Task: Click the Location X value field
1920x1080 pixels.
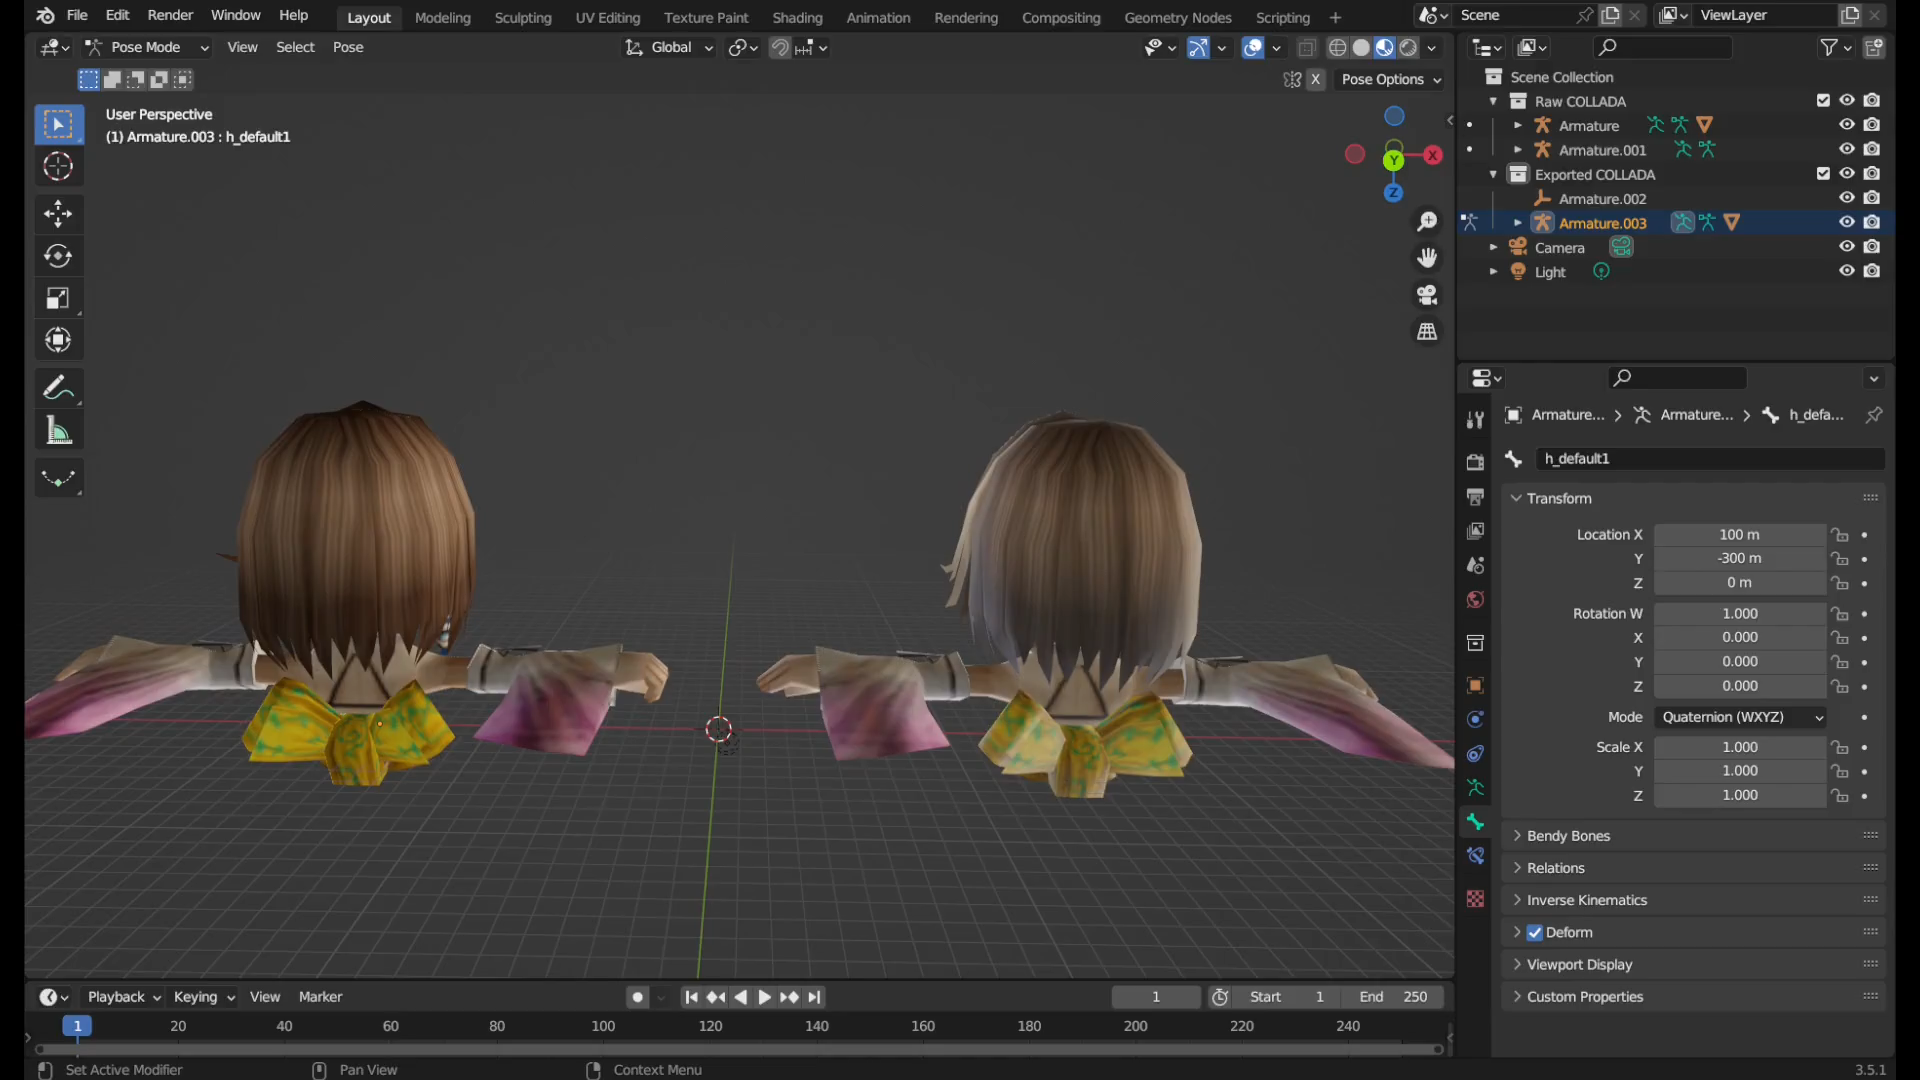Action: click(x=1739, y=535)
